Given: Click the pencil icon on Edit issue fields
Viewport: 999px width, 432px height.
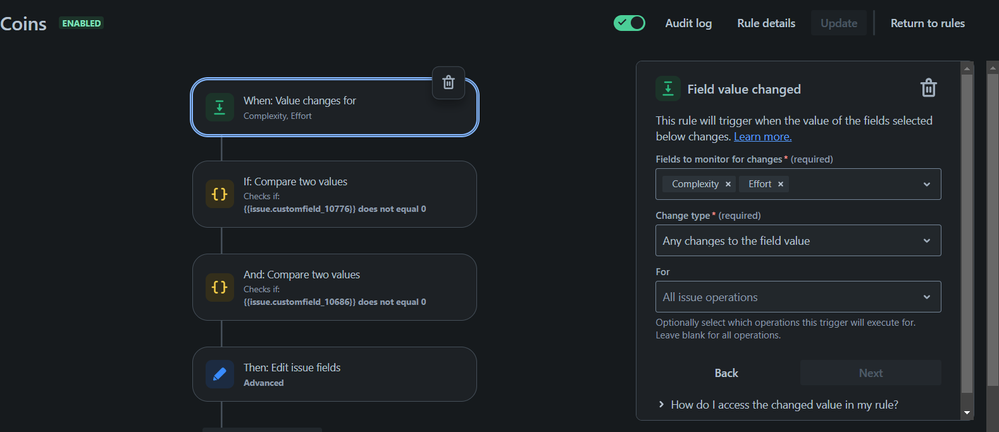Looking at the screenshot, I should (219, 374).
